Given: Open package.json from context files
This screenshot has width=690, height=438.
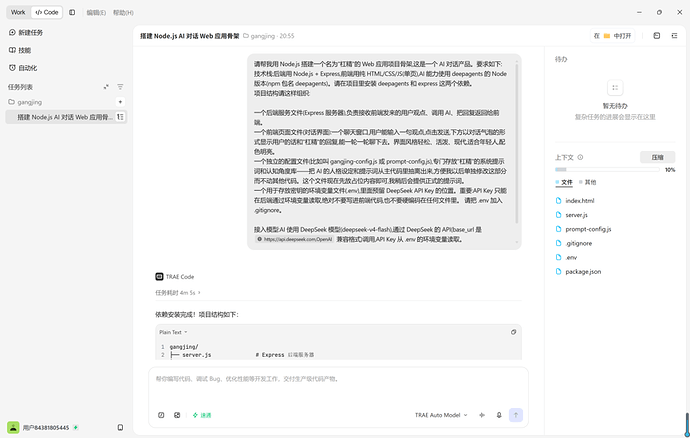Looking at the screenshot, I should pos(583,272).
